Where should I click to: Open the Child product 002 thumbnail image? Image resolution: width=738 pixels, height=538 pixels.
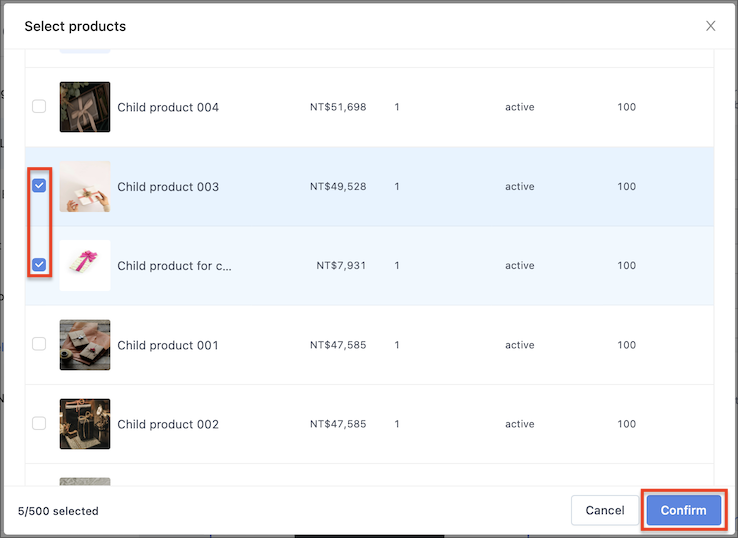pos(85,424)
